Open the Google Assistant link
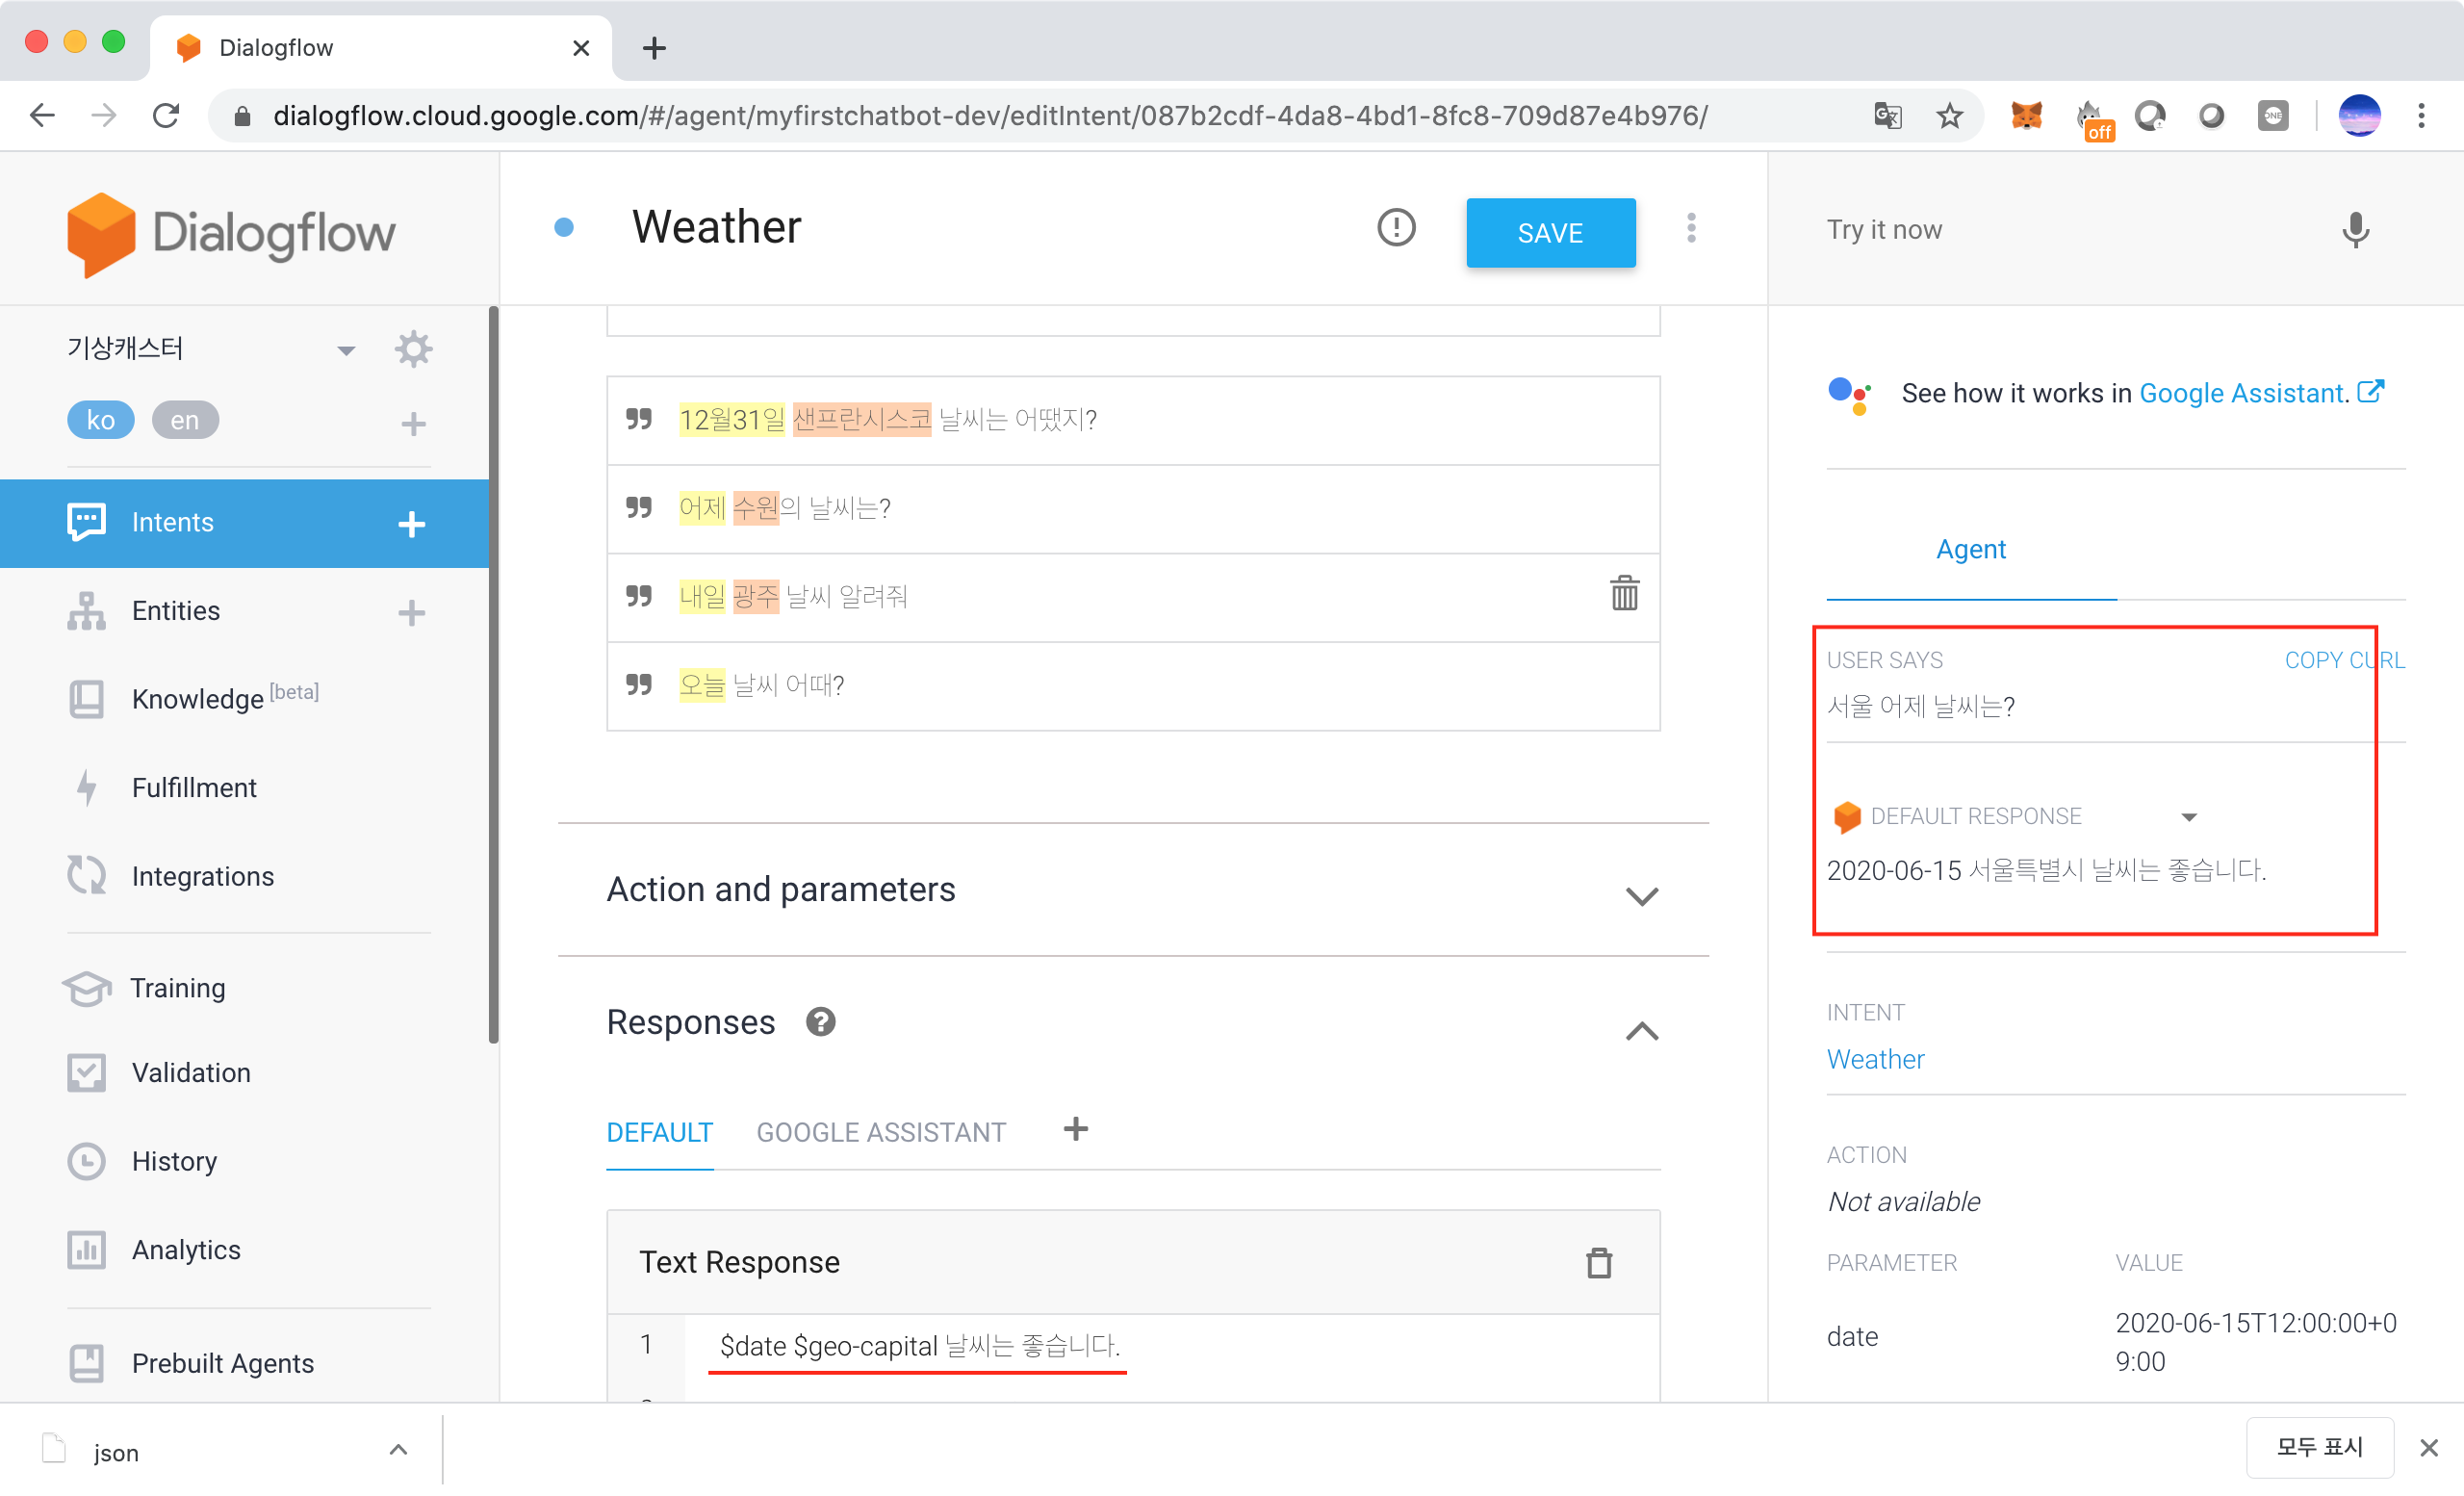Viewport: 2464px width, 1496px height. coord(2243,393)
